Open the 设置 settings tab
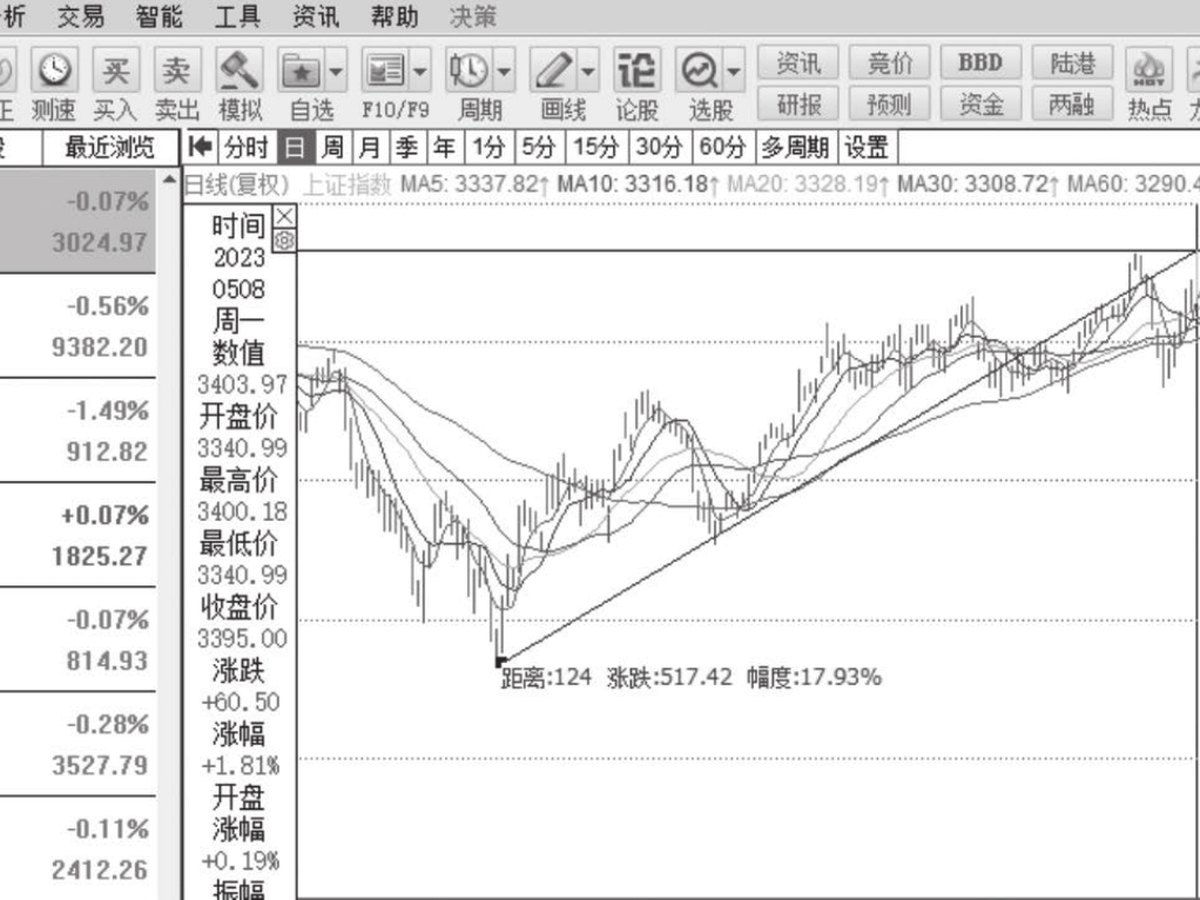This screenshot has width=1200, height=900. [x=867, y=148]
